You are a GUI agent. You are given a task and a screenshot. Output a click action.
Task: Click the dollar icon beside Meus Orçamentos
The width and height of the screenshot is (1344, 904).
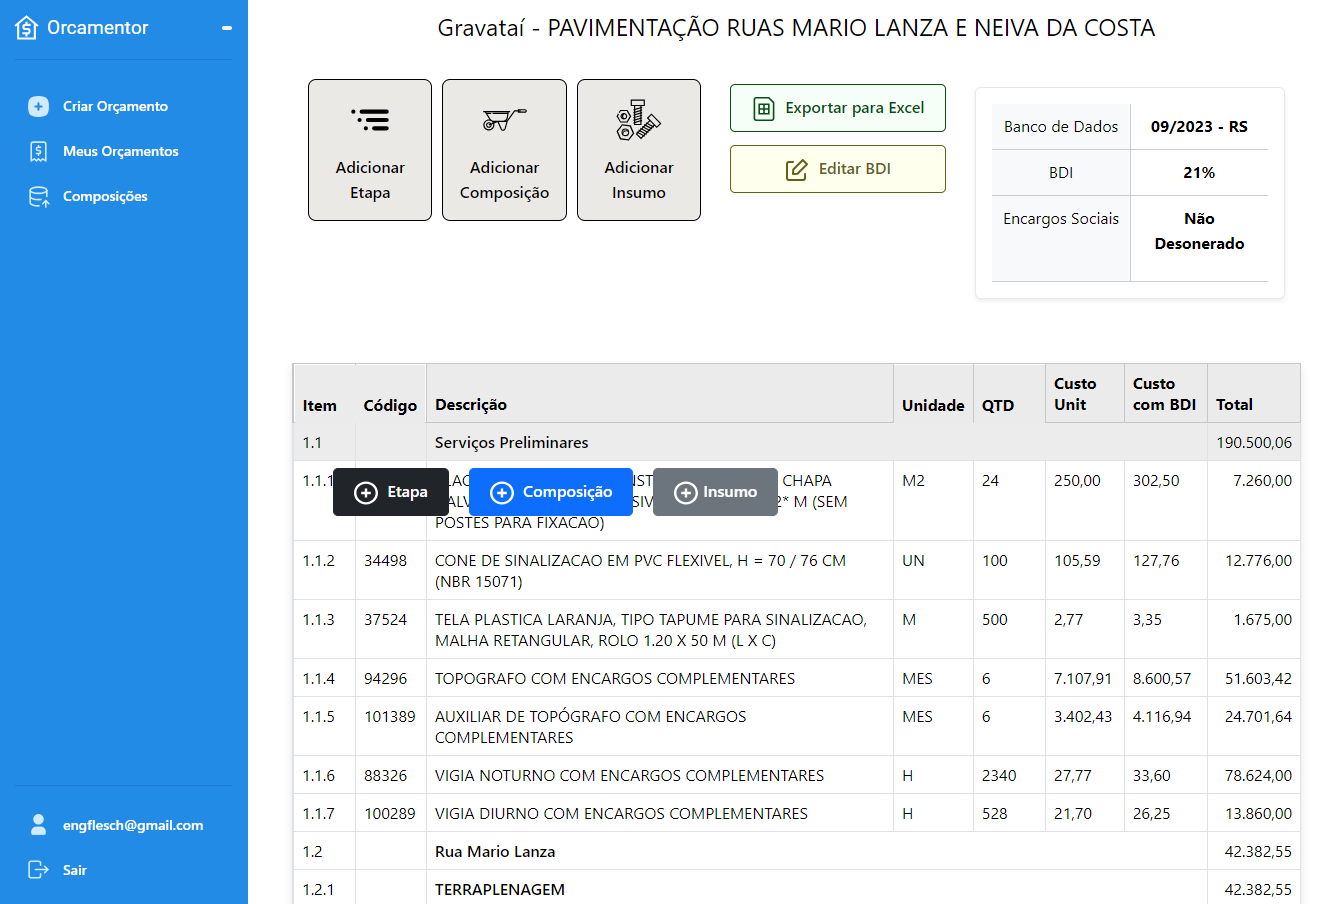[38, 151]
